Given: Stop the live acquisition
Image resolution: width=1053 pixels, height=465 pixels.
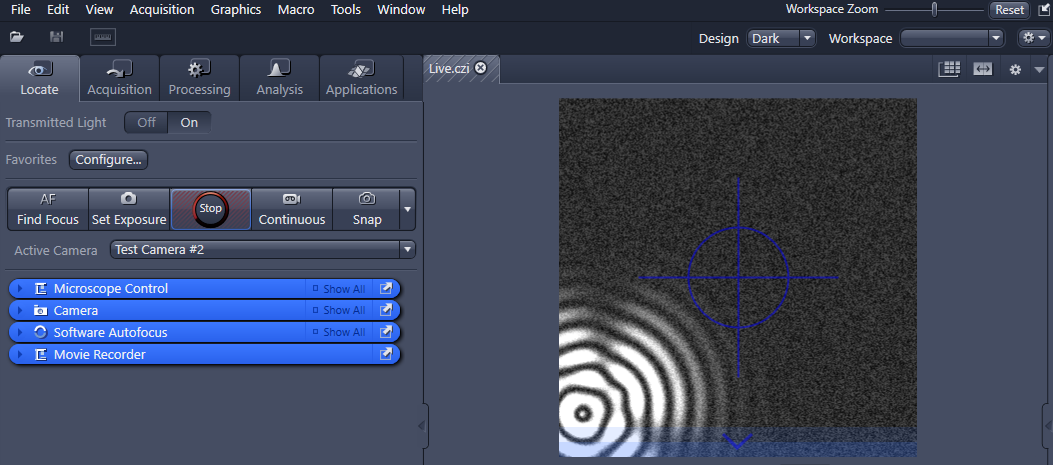Looking at the screenshot, I should point(210,209).
